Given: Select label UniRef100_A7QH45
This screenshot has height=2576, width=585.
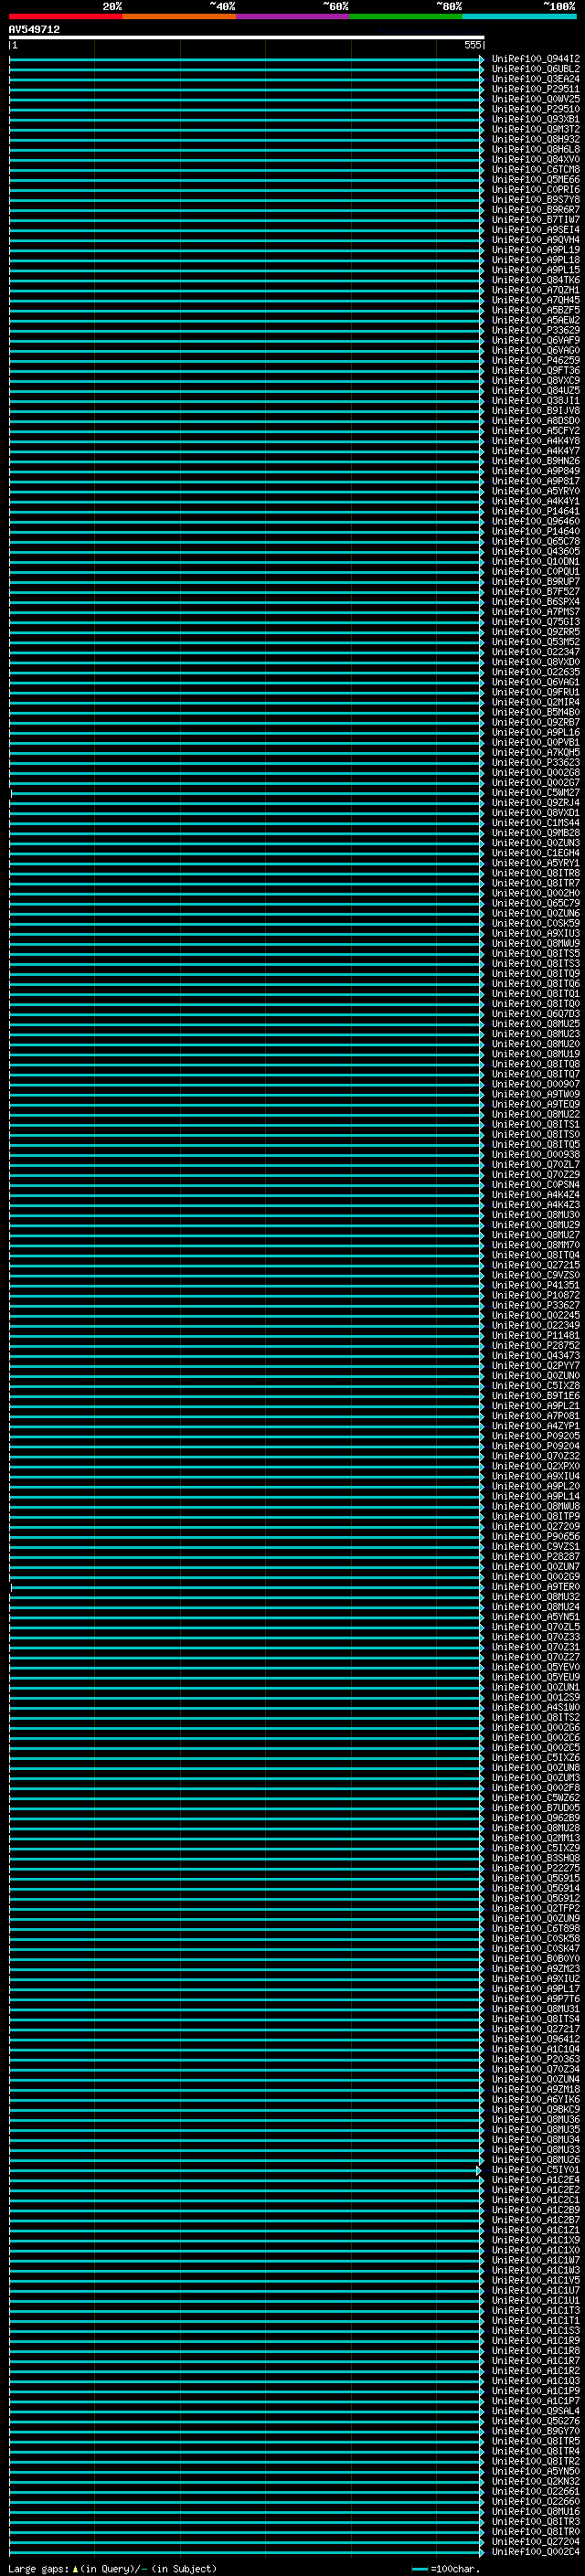Looking at the screenshot, I should click(535, 300).
